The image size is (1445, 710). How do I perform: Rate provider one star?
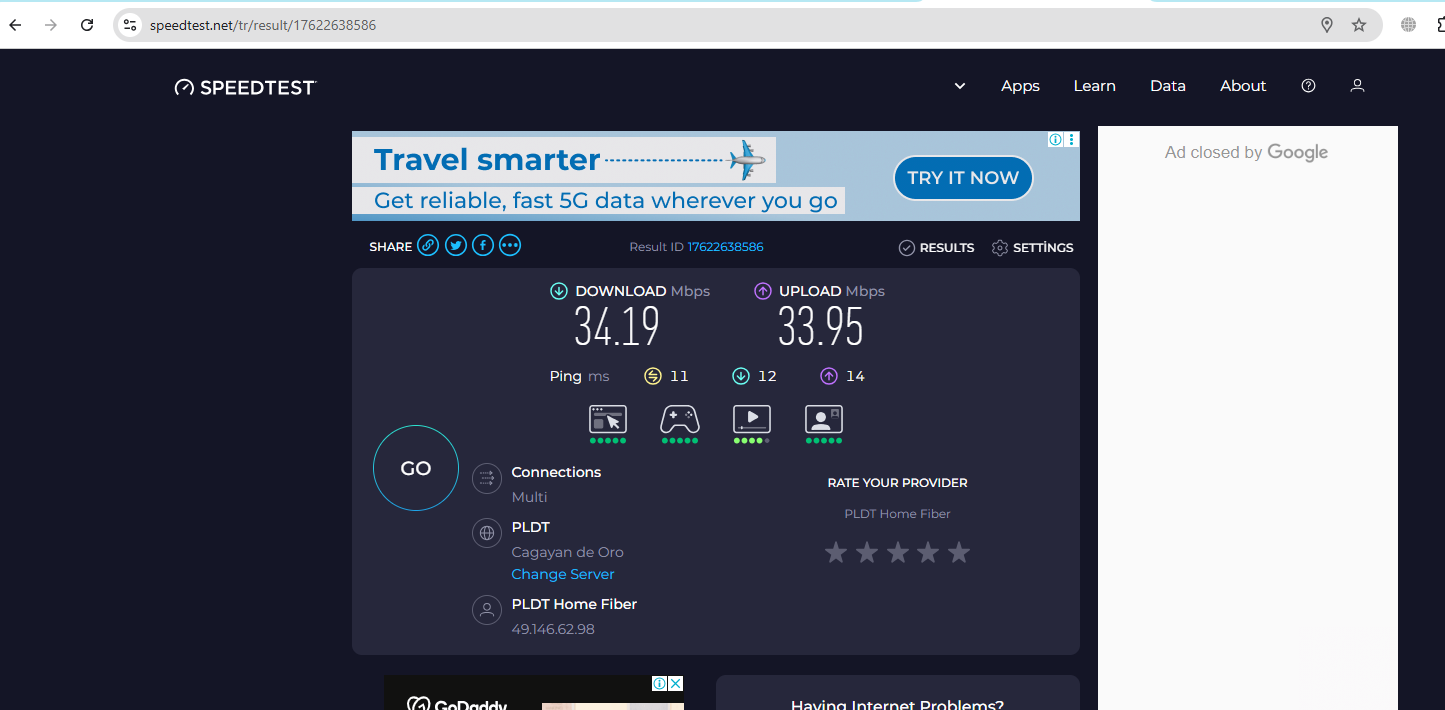[x=836, y=552]
